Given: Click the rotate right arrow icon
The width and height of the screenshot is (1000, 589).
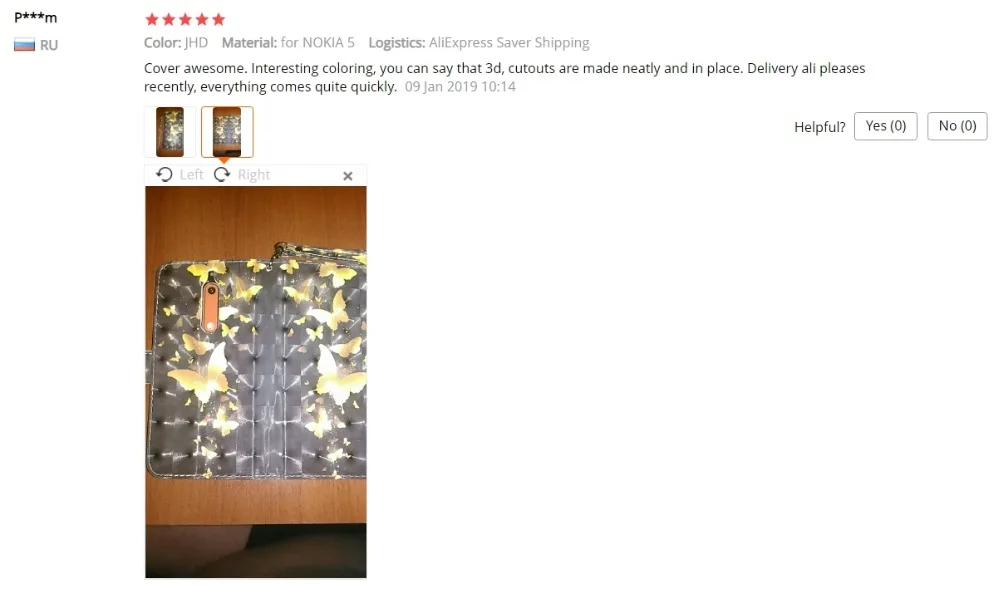Looking at the screenshot, I should (x=222, y=175).
